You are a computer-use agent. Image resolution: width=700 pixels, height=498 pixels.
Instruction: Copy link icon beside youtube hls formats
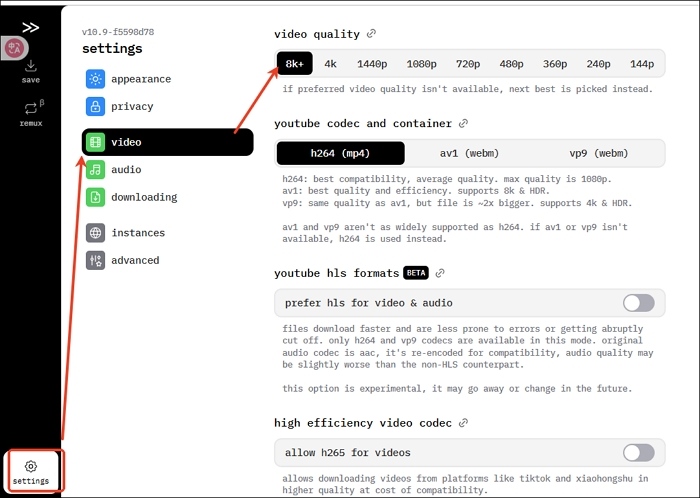[x=440, y=273]
